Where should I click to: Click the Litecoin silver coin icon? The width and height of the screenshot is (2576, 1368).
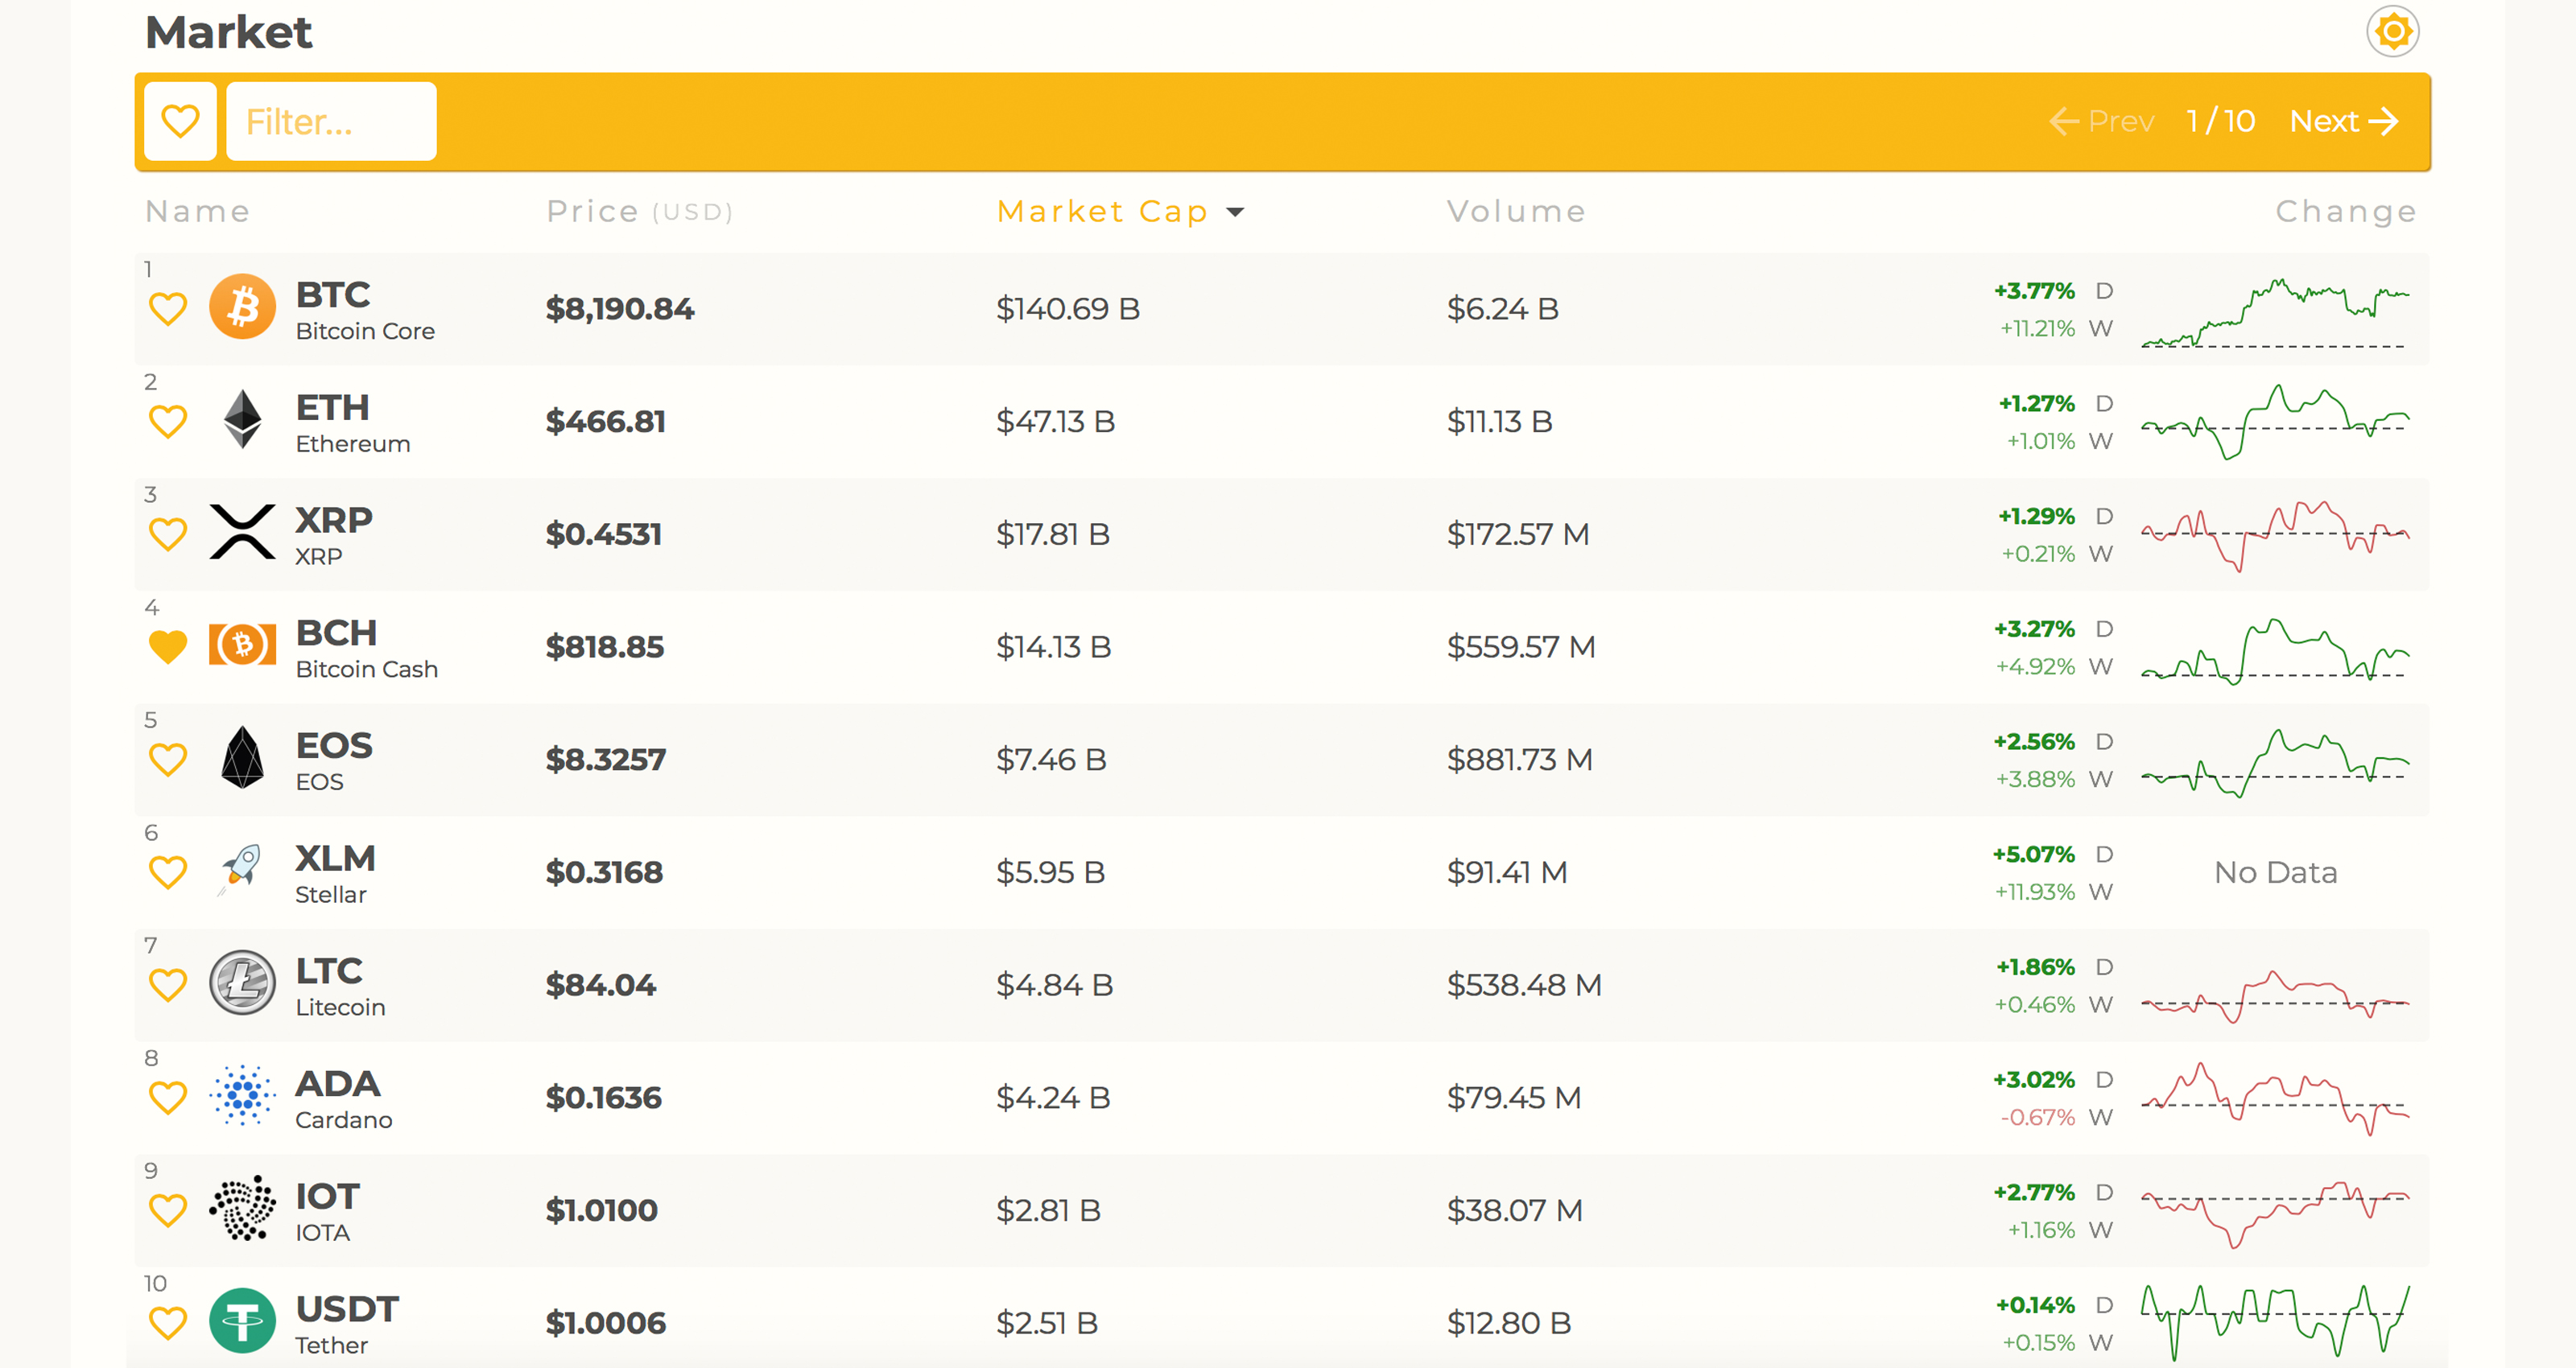242,982
